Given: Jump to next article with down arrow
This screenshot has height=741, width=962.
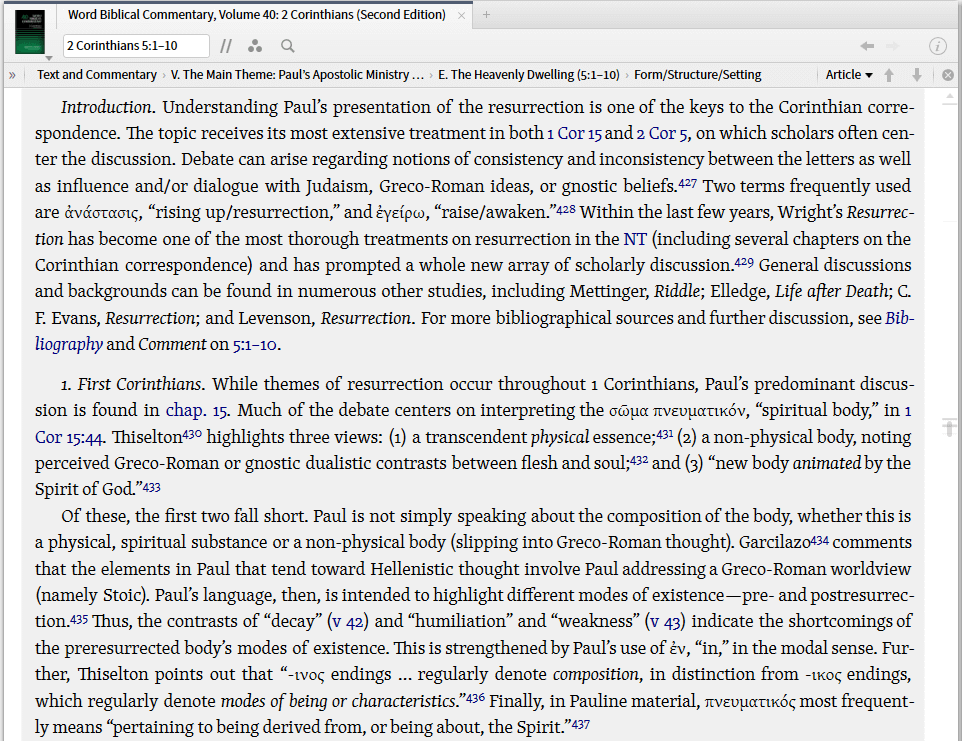Looking at the screenshot, I should click(917, 75).
